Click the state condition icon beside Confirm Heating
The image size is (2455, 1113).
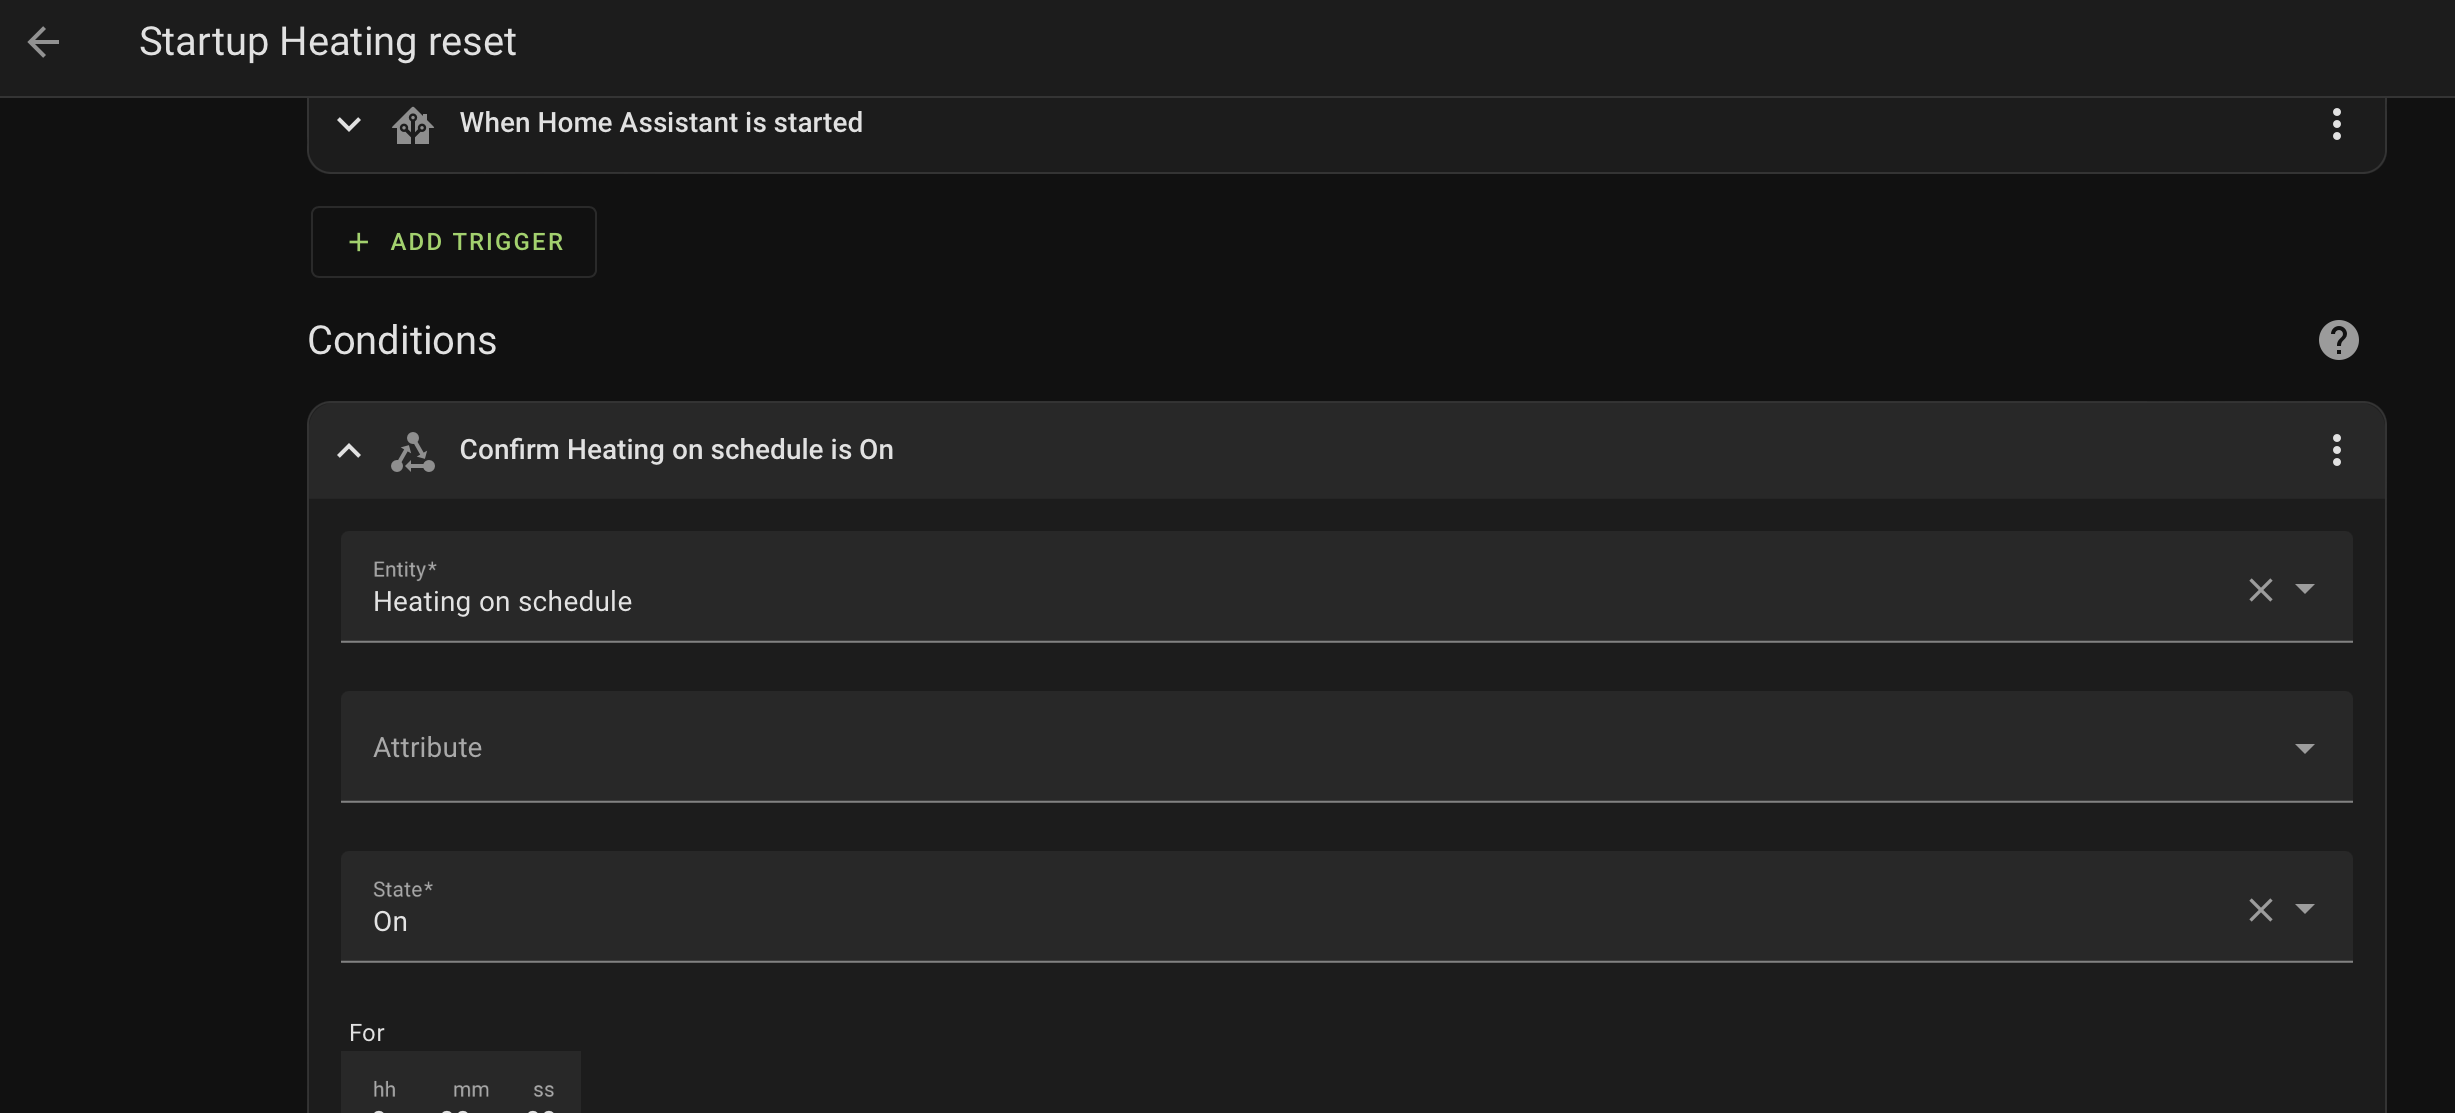[412, 451]
